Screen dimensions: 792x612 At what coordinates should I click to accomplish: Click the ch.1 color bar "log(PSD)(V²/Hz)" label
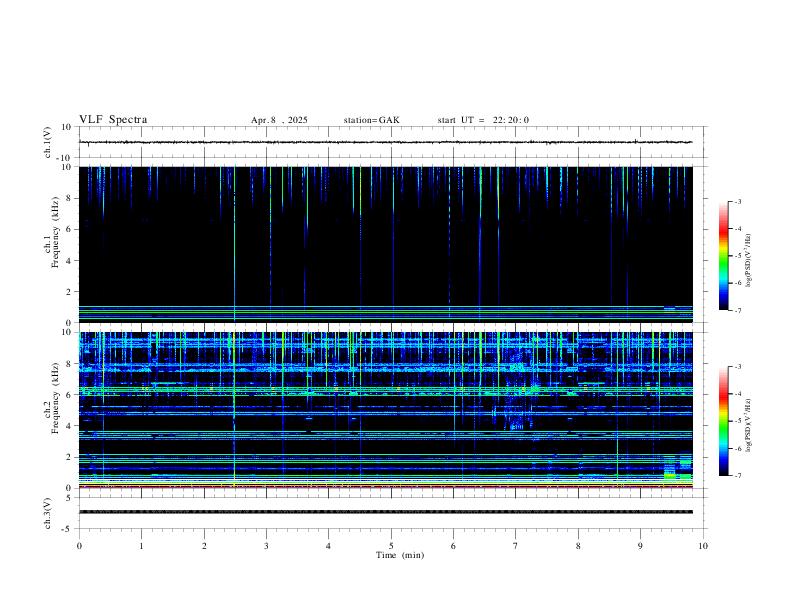(x=748, y=261)
